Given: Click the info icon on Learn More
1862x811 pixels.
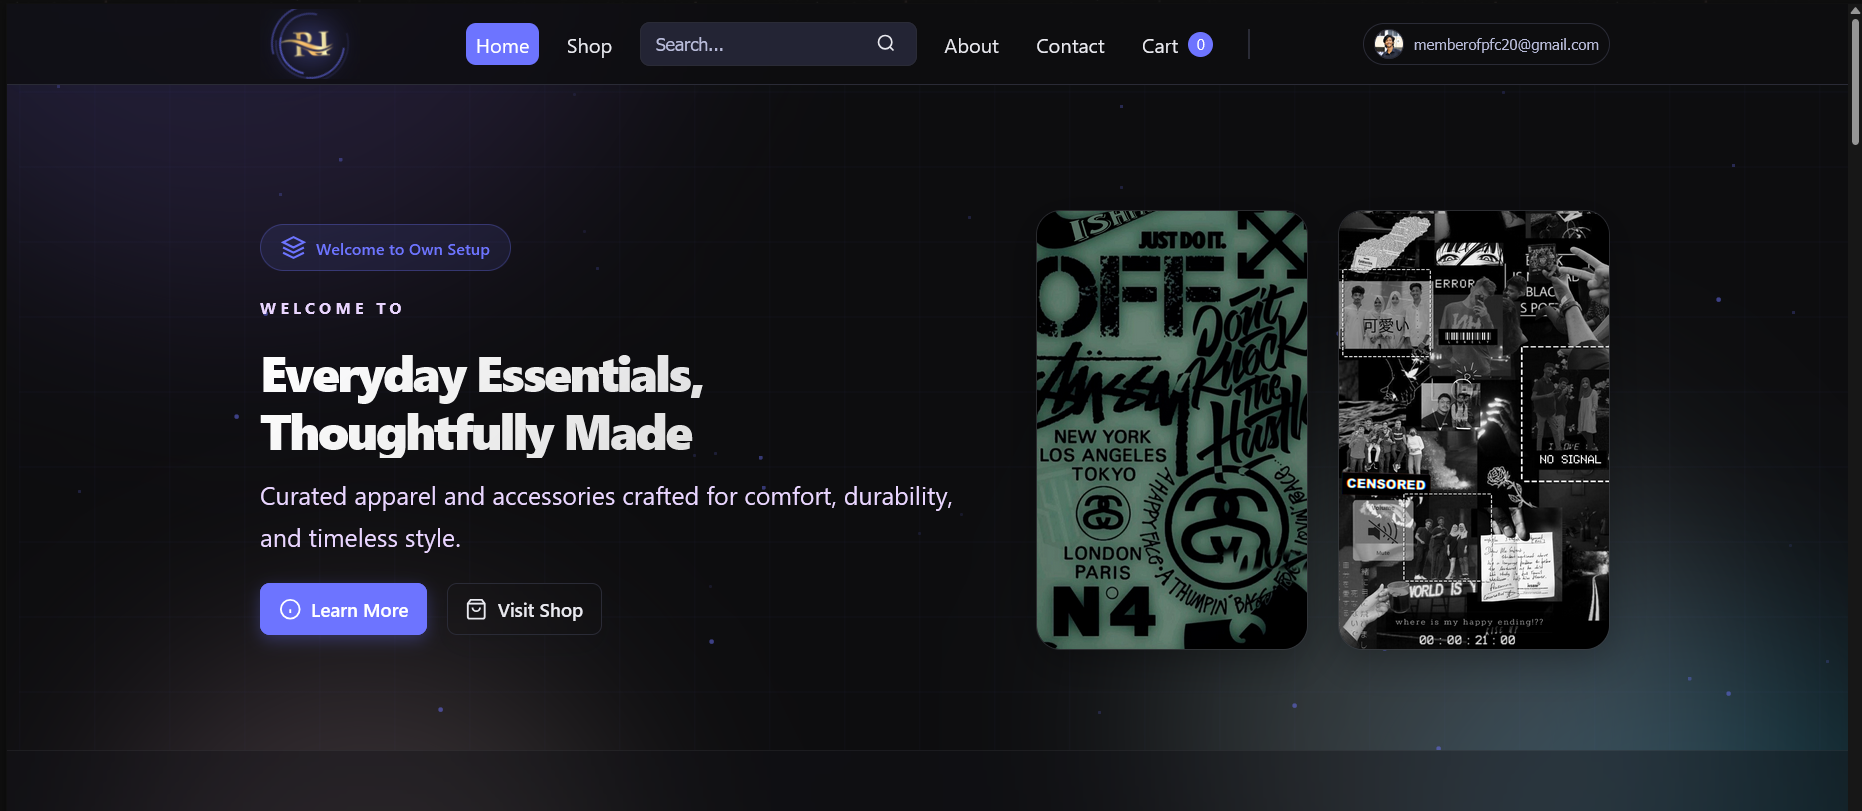Looking at the screenshot, I should 290,609.
